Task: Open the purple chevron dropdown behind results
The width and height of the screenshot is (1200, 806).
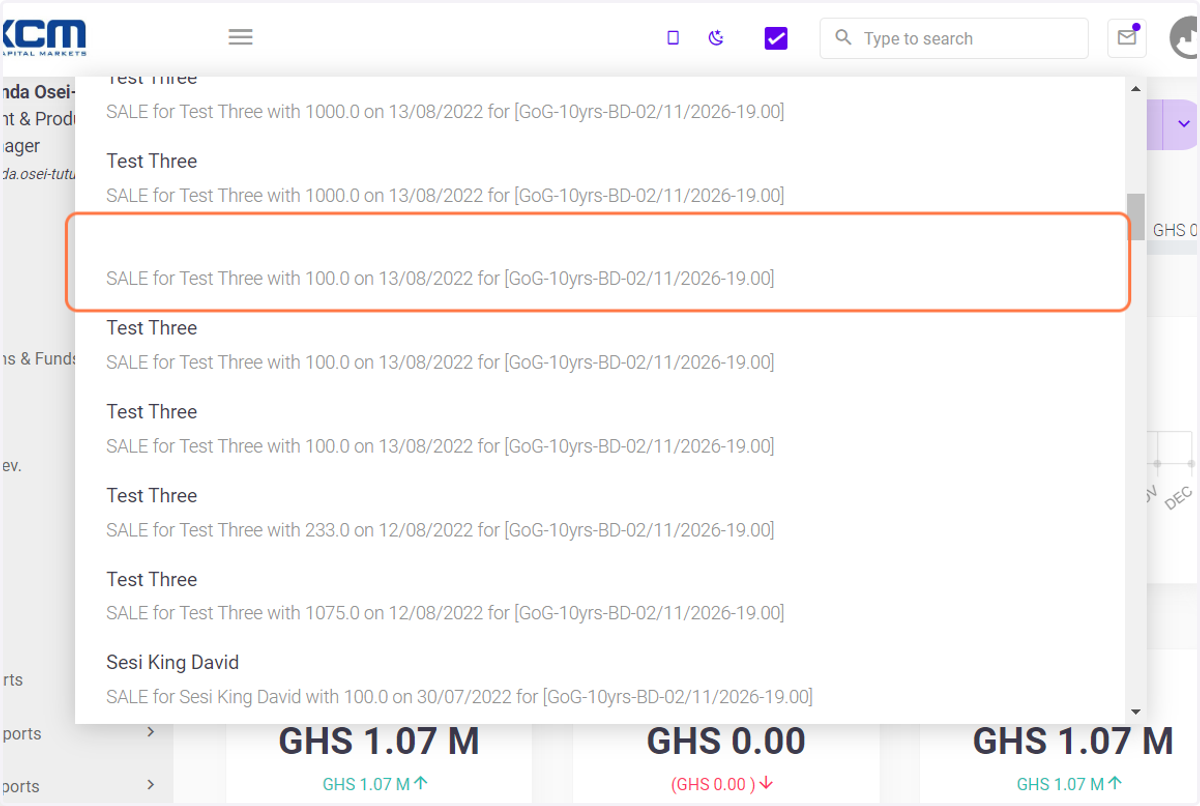Action: click(x=1185, y=124)
